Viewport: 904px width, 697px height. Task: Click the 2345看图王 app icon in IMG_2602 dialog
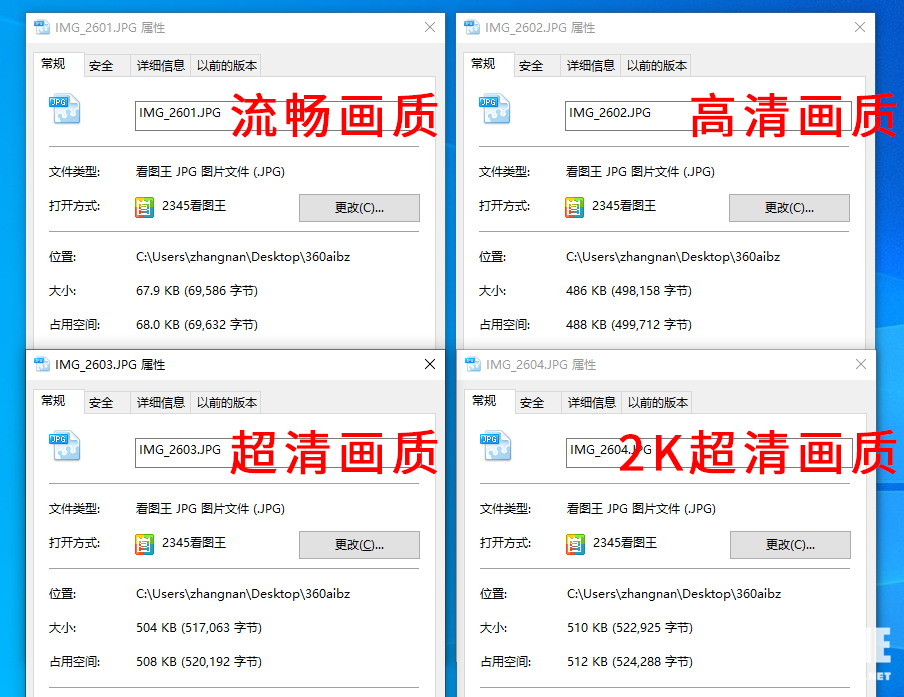[x=575, y=207]
